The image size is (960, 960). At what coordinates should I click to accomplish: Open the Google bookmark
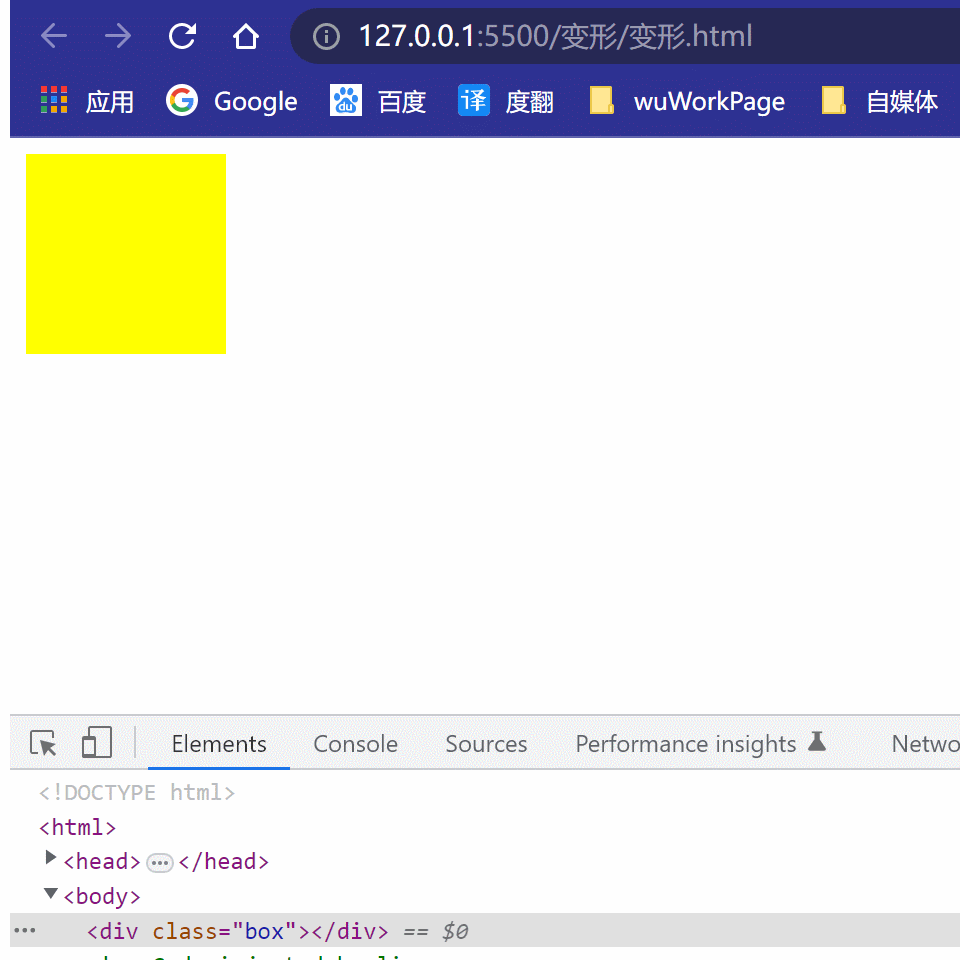pos(232,101)
